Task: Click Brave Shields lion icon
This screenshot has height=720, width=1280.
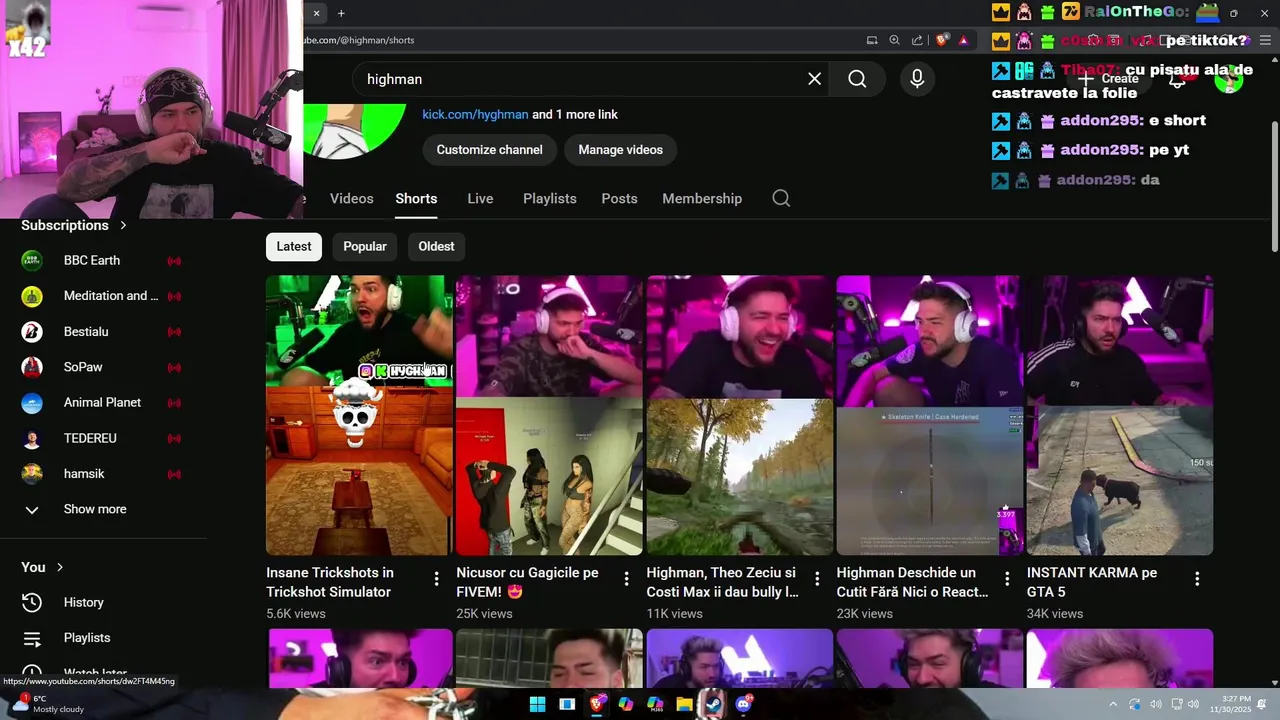Action: click(x=942, y=40)
